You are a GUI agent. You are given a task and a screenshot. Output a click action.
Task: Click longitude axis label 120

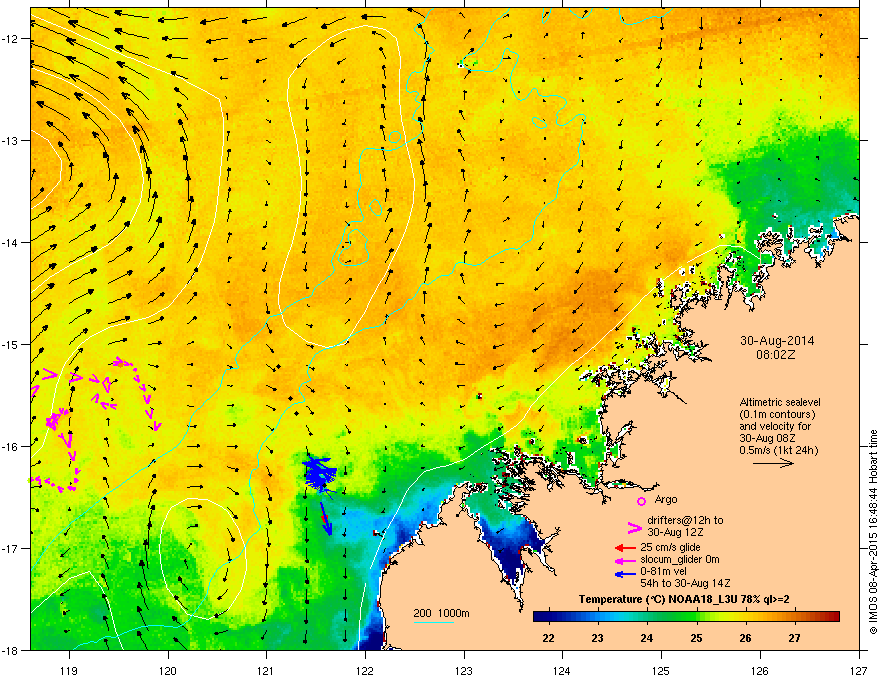click(168, 670)
